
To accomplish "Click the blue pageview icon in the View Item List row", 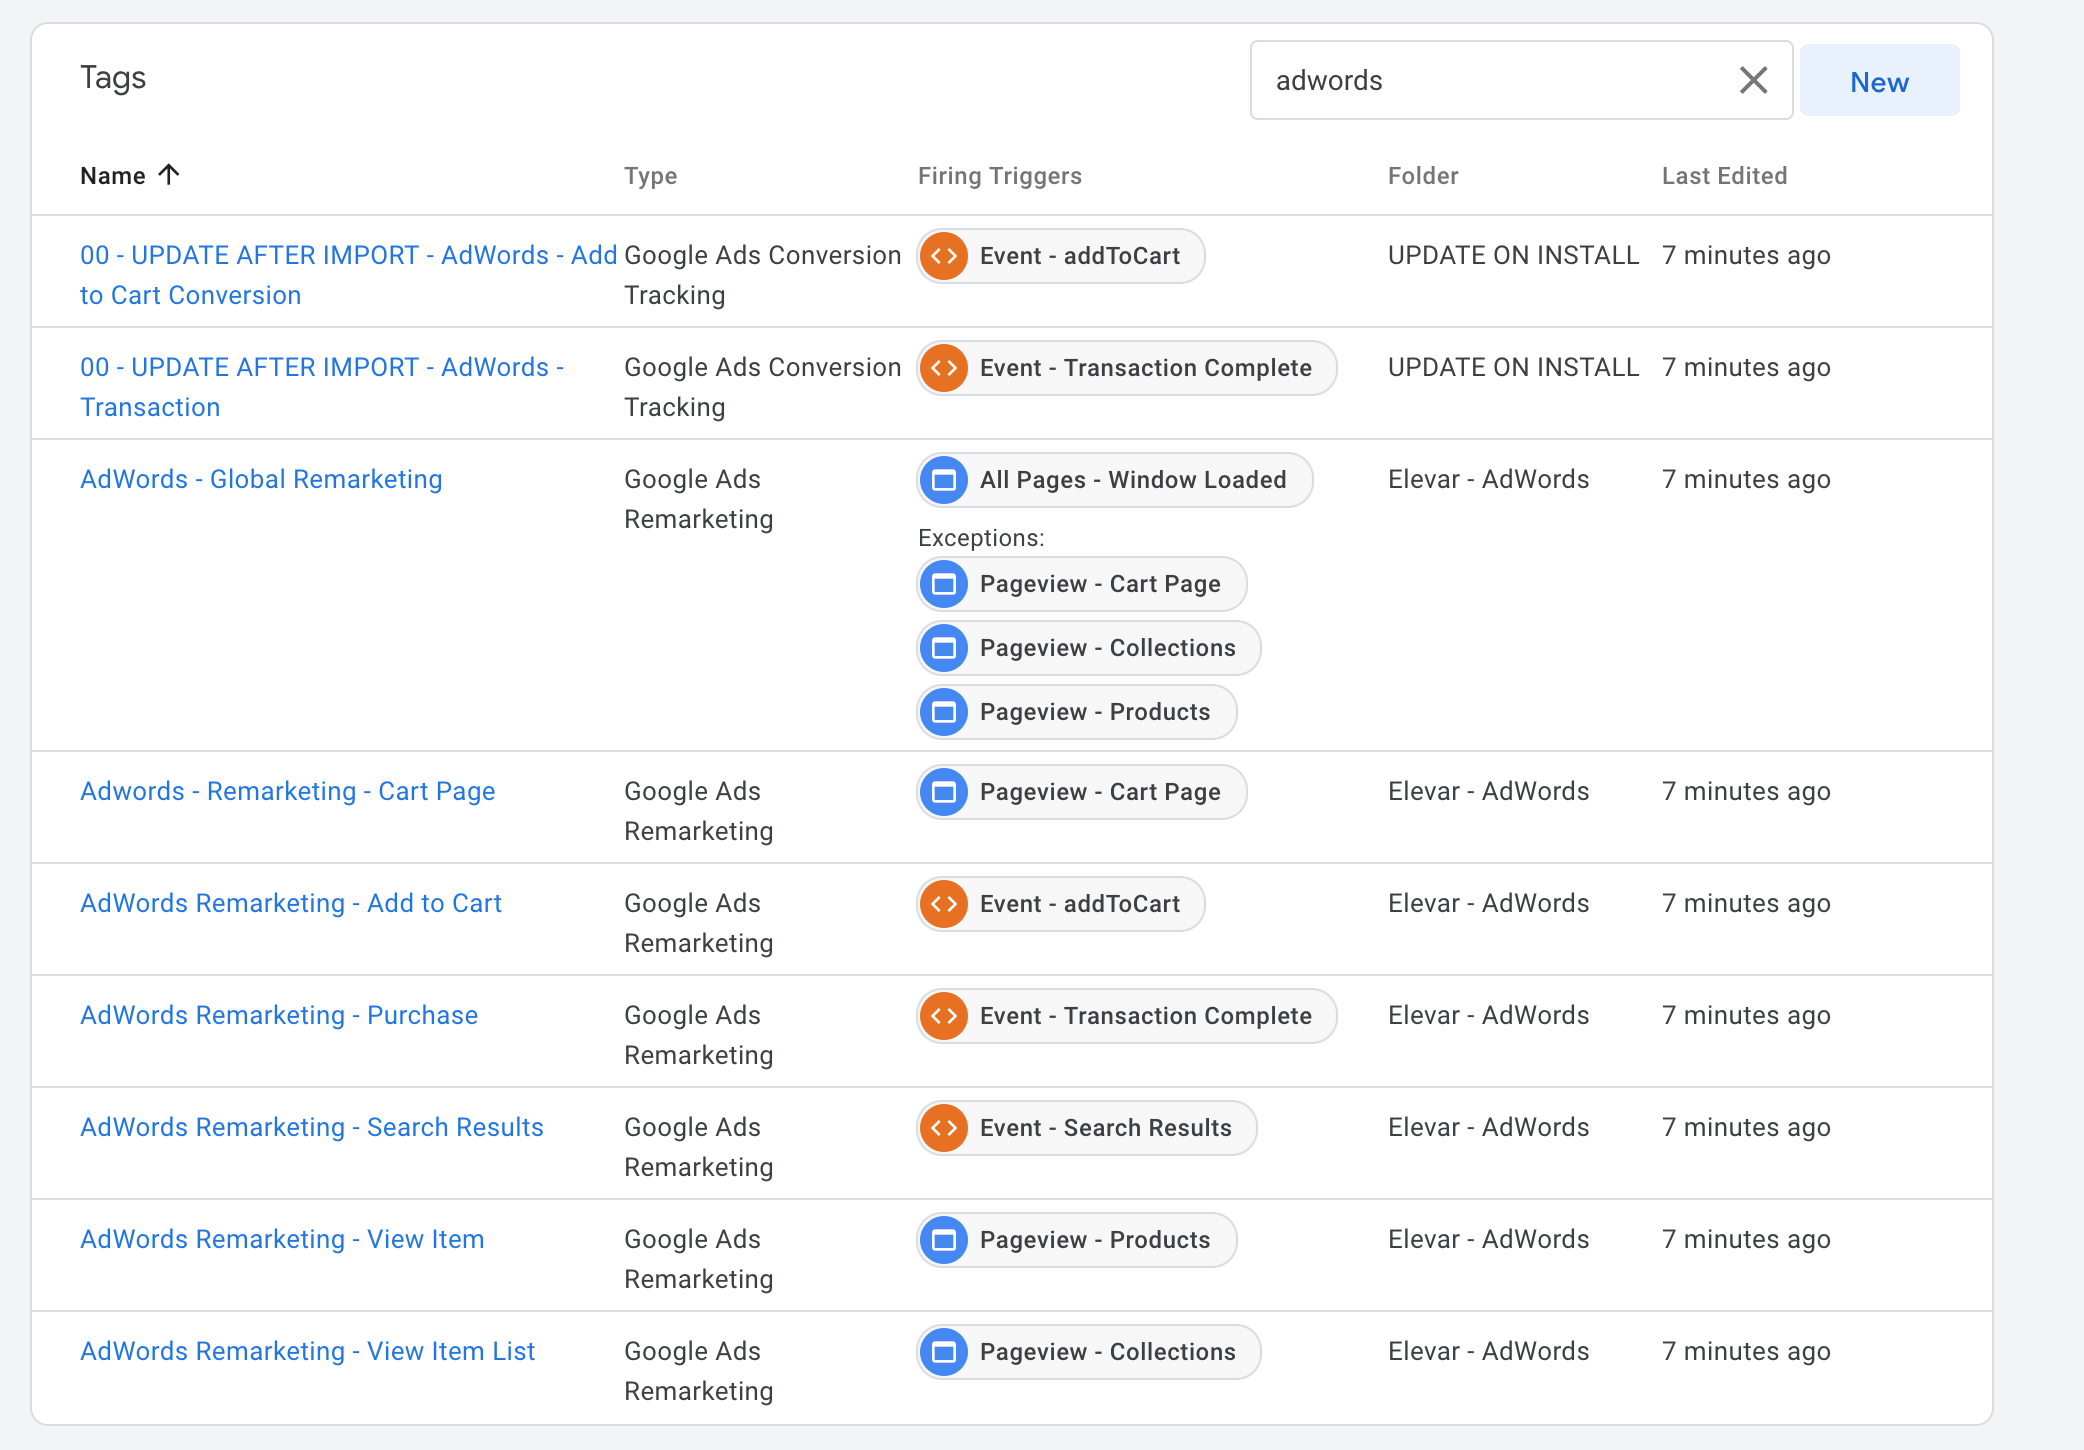I will tap(944, 1352).
